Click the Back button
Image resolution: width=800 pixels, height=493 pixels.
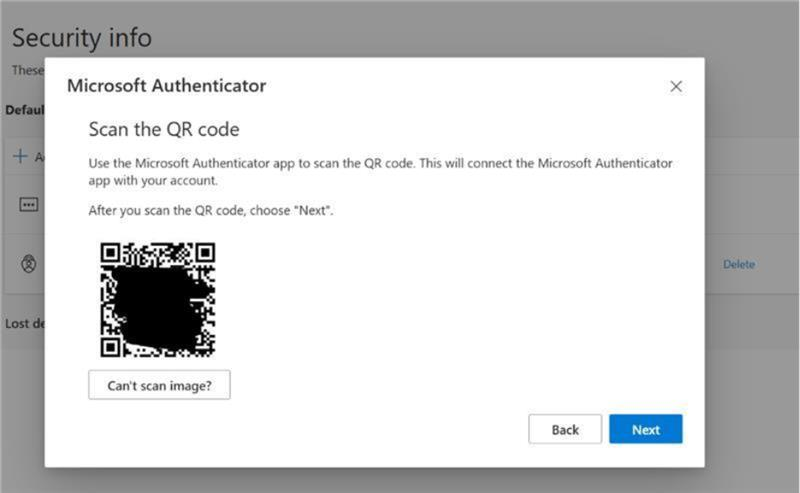click(x=565, y=429)
